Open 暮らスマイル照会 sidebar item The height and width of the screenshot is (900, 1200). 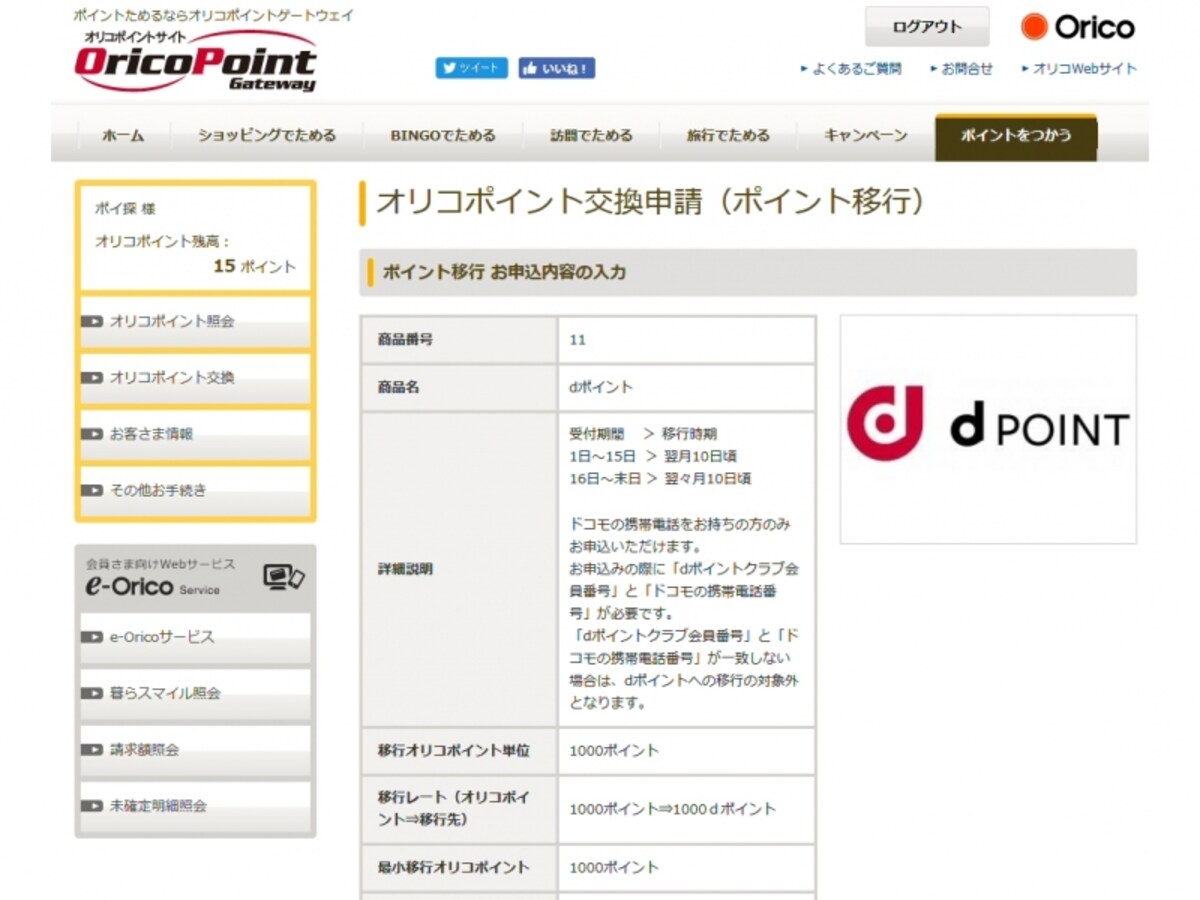196,693
